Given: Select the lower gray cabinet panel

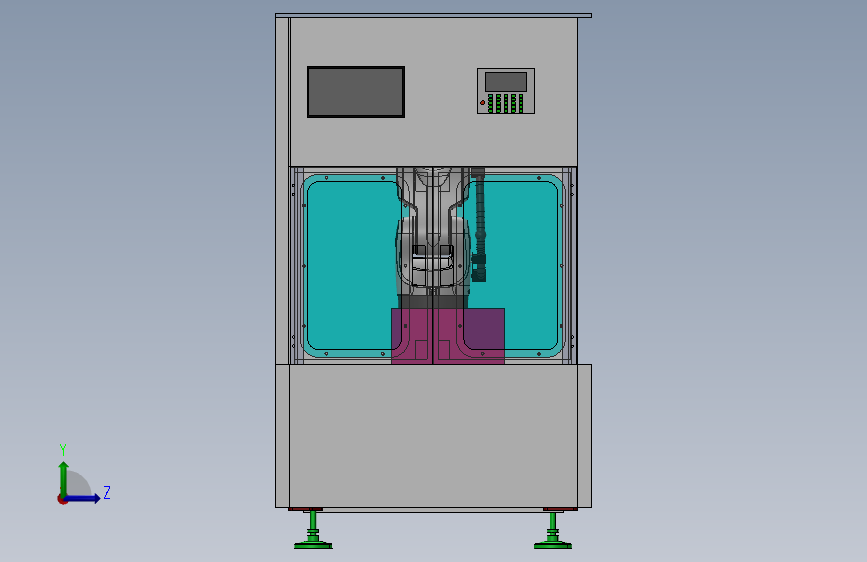Looking at the screenshot, I should (434, 435).
